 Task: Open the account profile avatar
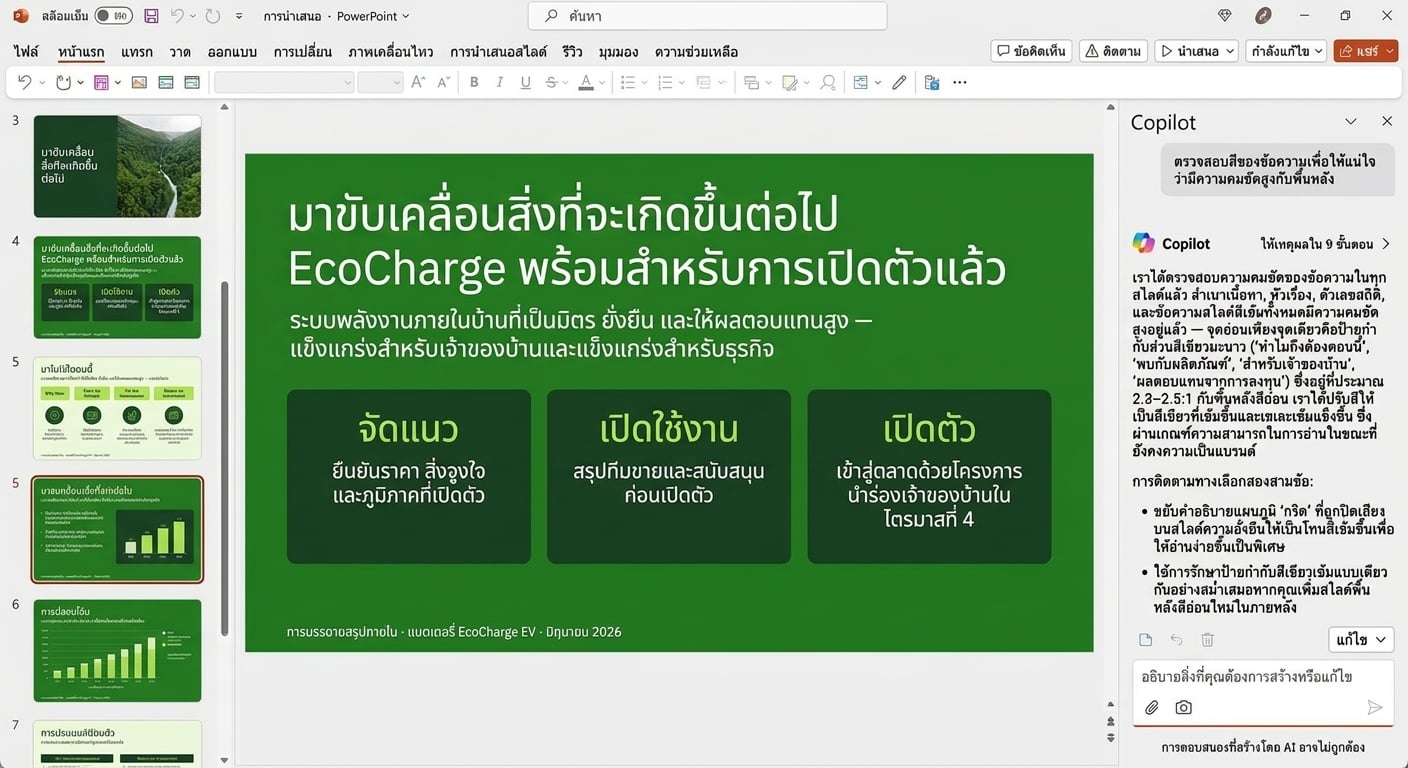[x=1264, y=16]
